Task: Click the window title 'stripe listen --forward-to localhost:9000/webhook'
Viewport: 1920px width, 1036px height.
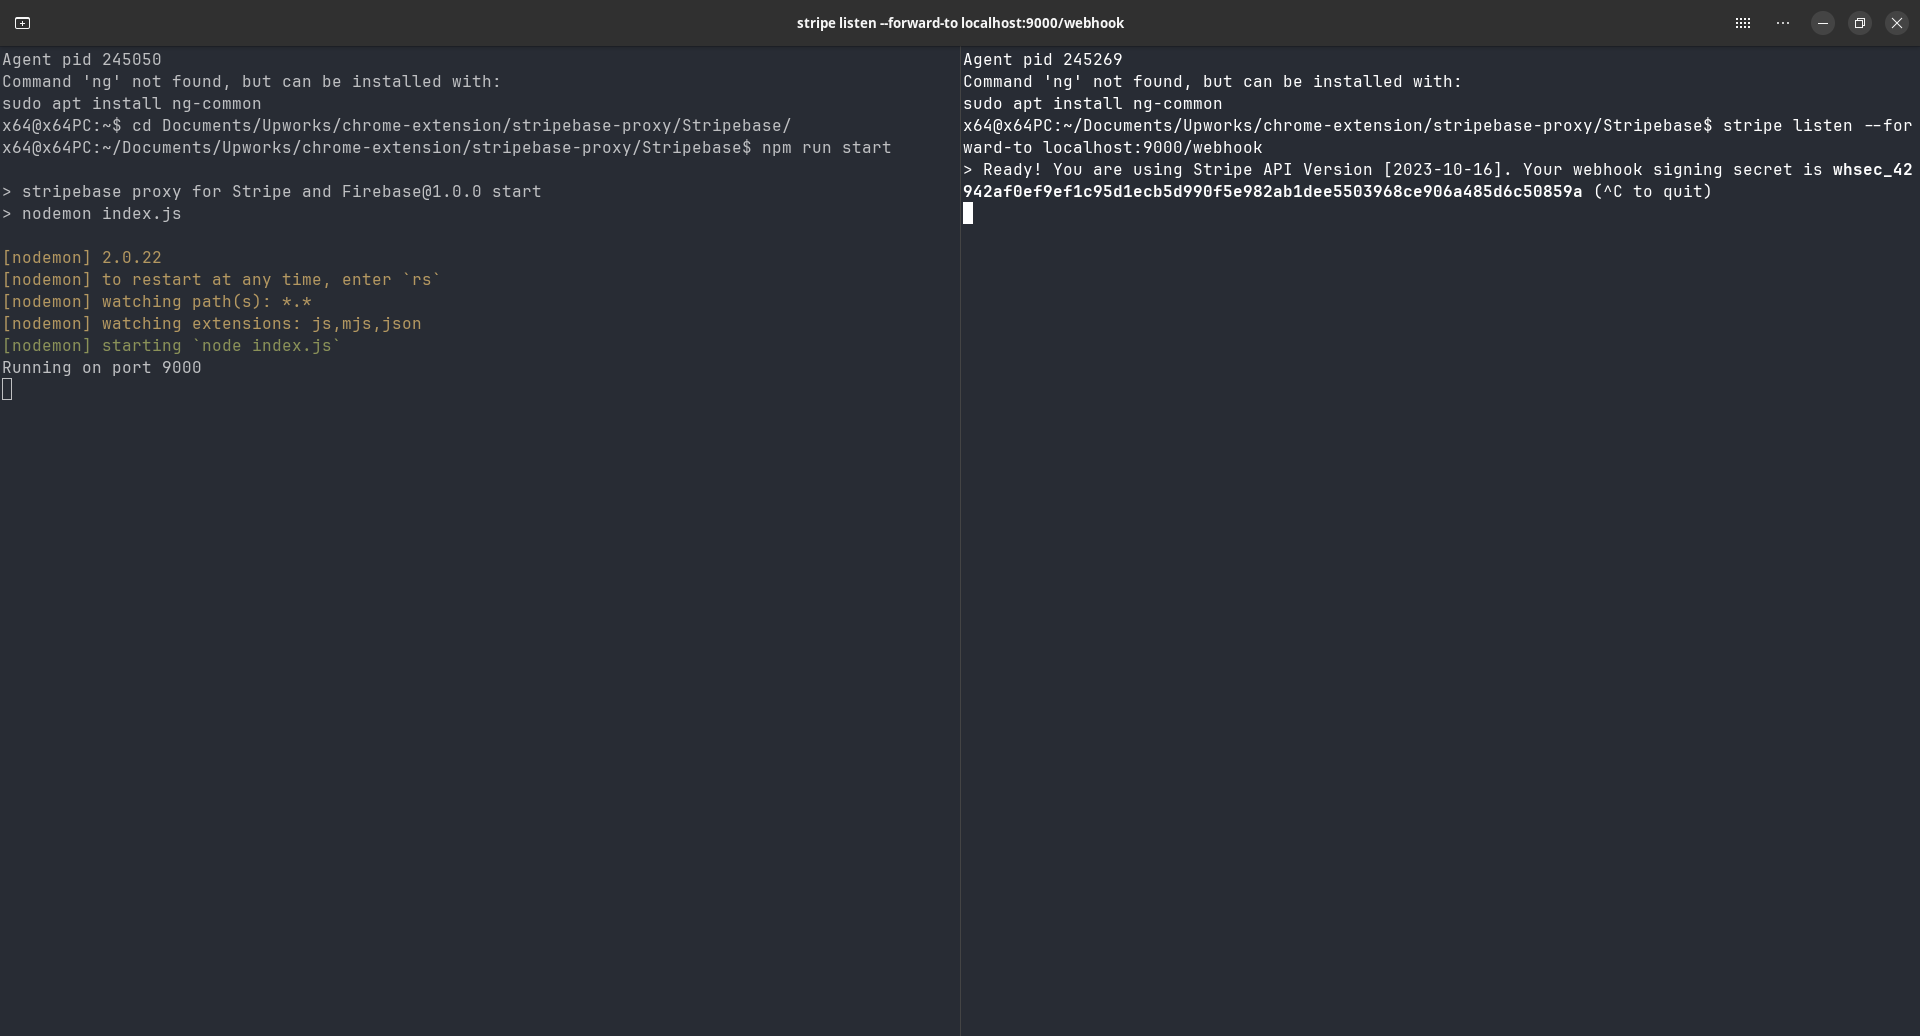Action: click(x=960, y=23)
